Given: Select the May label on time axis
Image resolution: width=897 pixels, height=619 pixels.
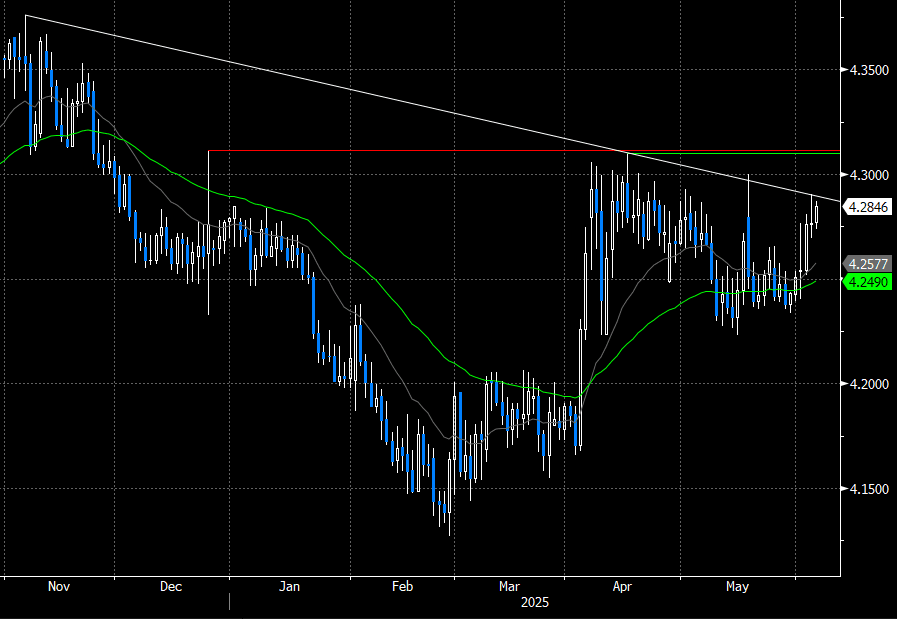Looking at the screenshot, I should (737, 587).
